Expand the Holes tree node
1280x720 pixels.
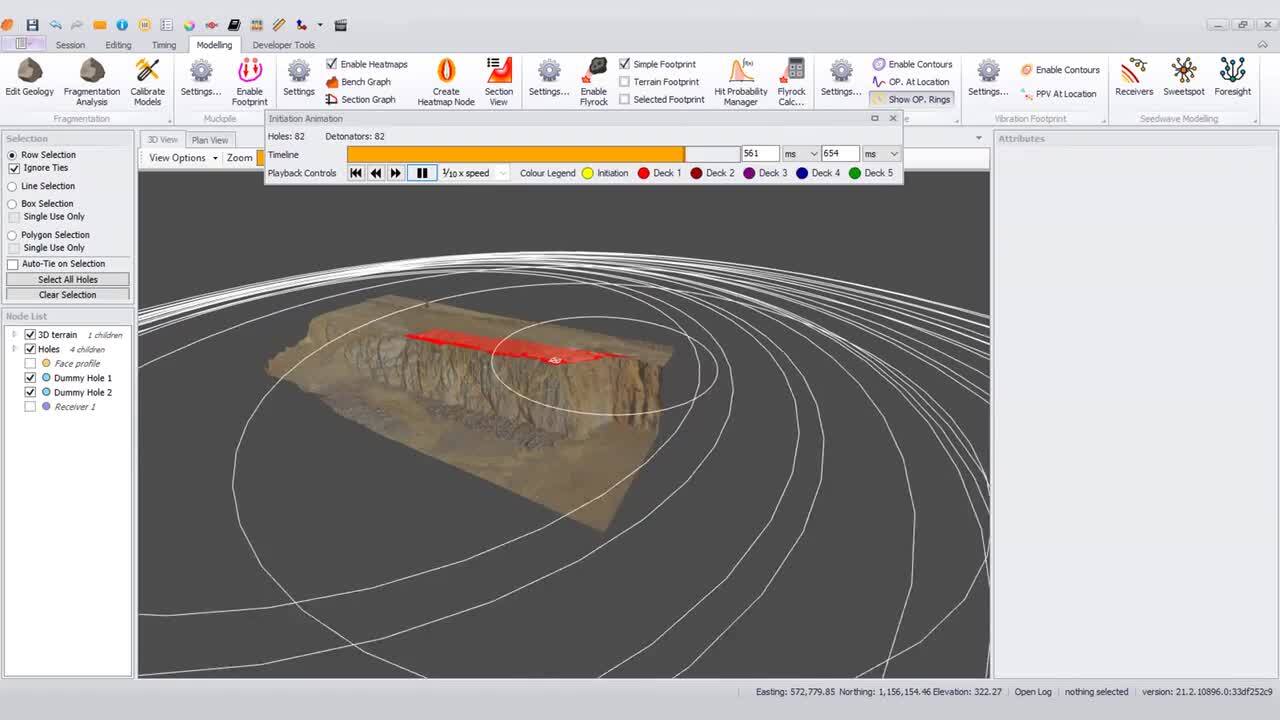[x=14, y=349]
